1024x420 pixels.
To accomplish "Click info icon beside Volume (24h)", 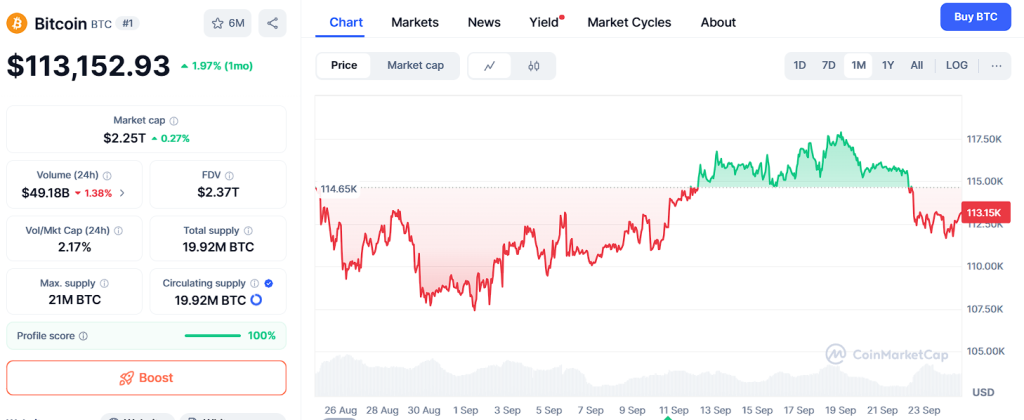I will pyautogui.click(x=107, y=176).
